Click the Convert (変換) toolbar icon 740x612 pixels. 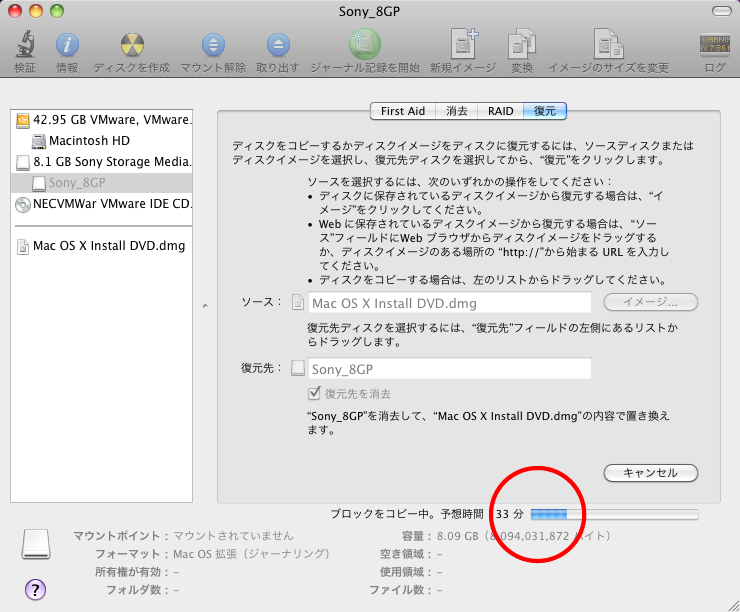[x=522, y=44]
